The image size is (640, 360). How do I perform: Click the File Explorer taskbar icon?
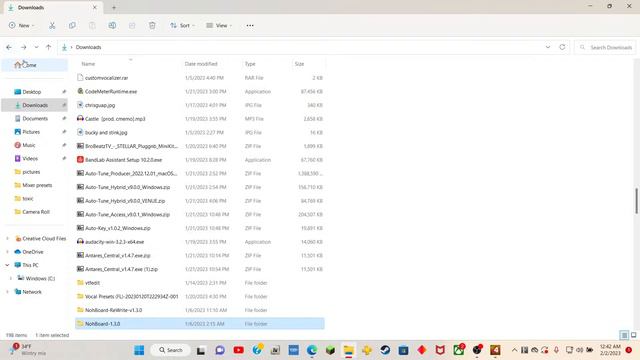point(349,350)
